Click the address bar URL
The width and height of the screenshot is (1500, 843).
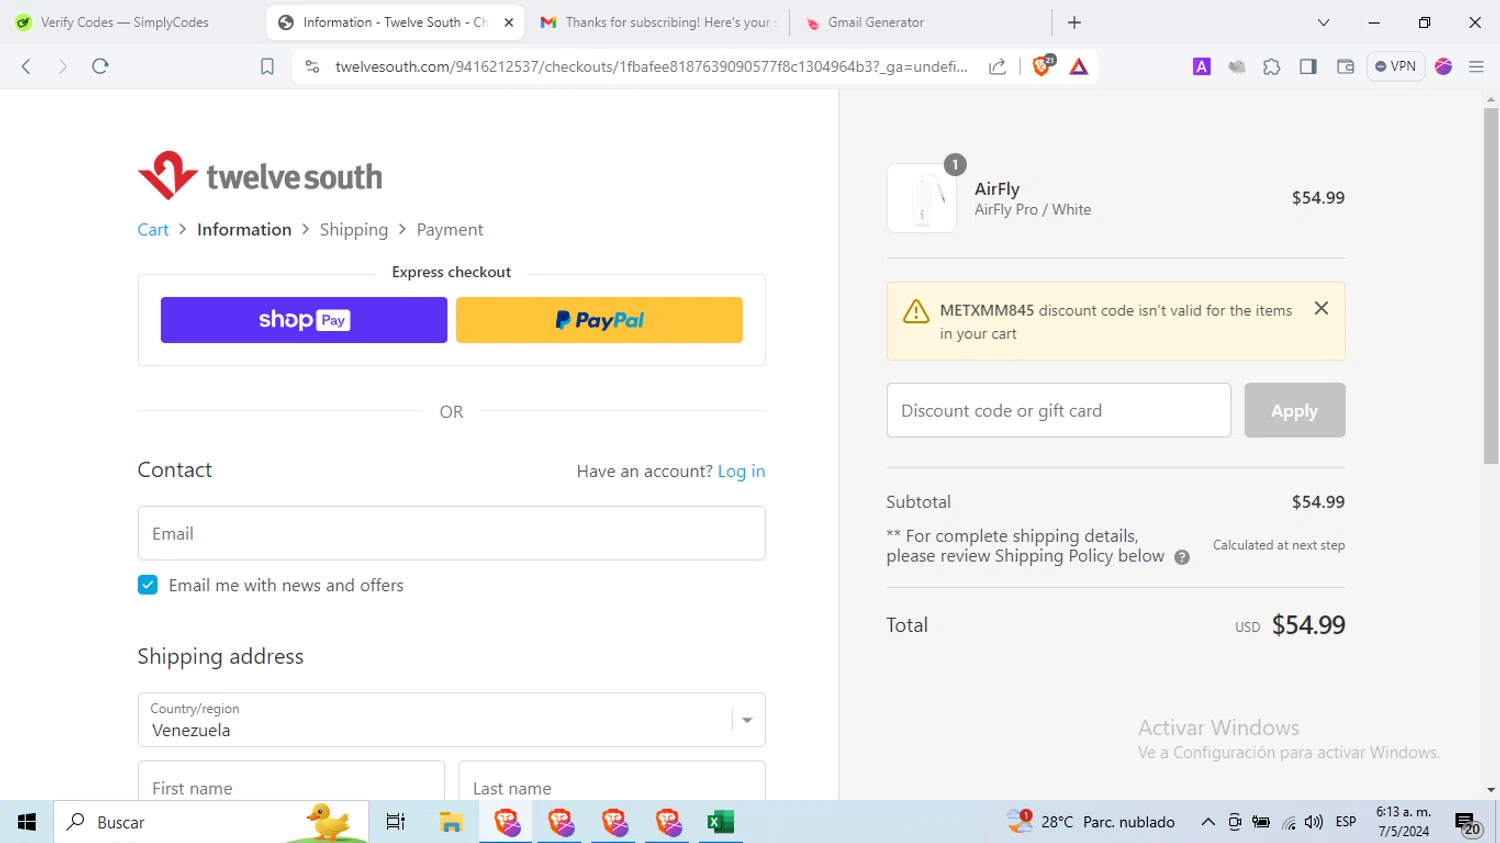[x=651, y=66]
